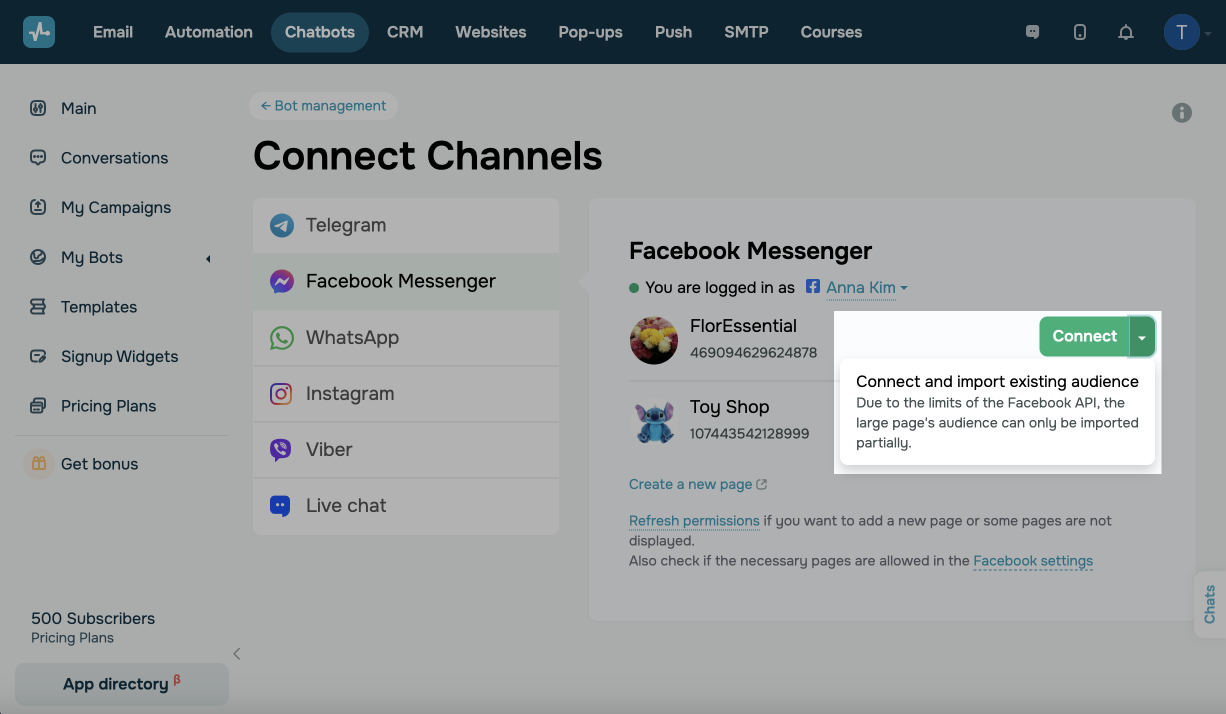Open the Websites tab

(491, 32)
